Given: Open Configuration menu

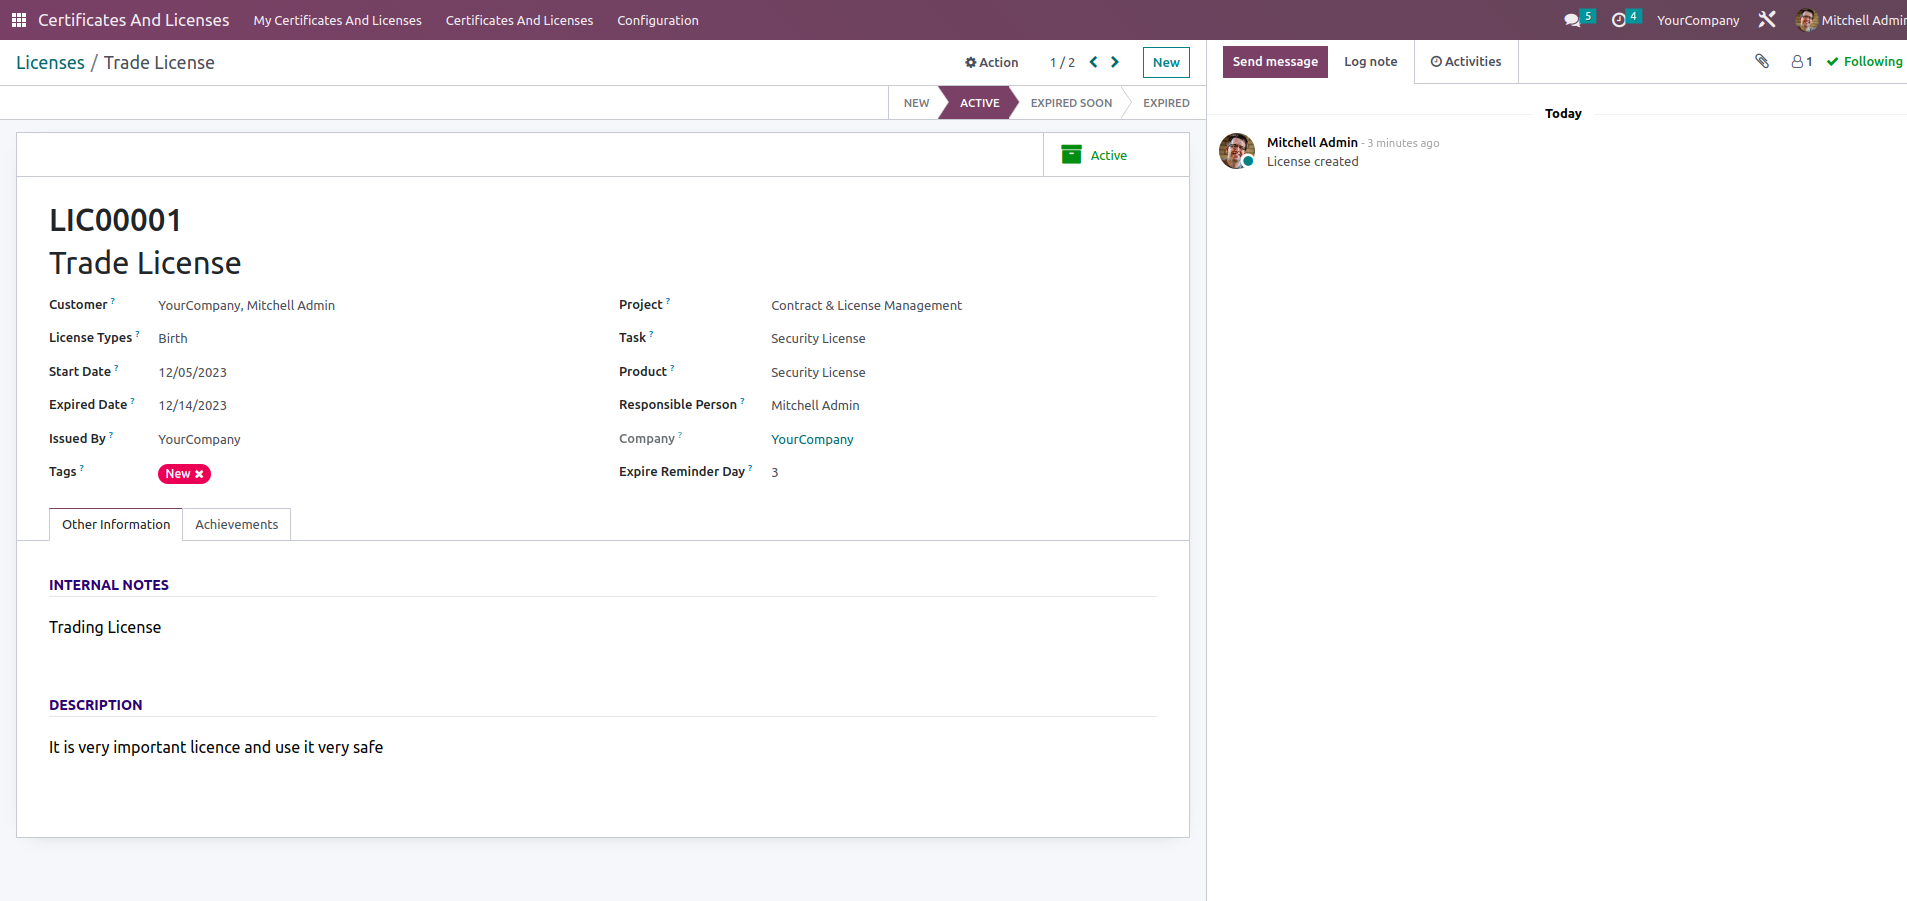Looking at the screenshot, I should (x=658, y=20).
